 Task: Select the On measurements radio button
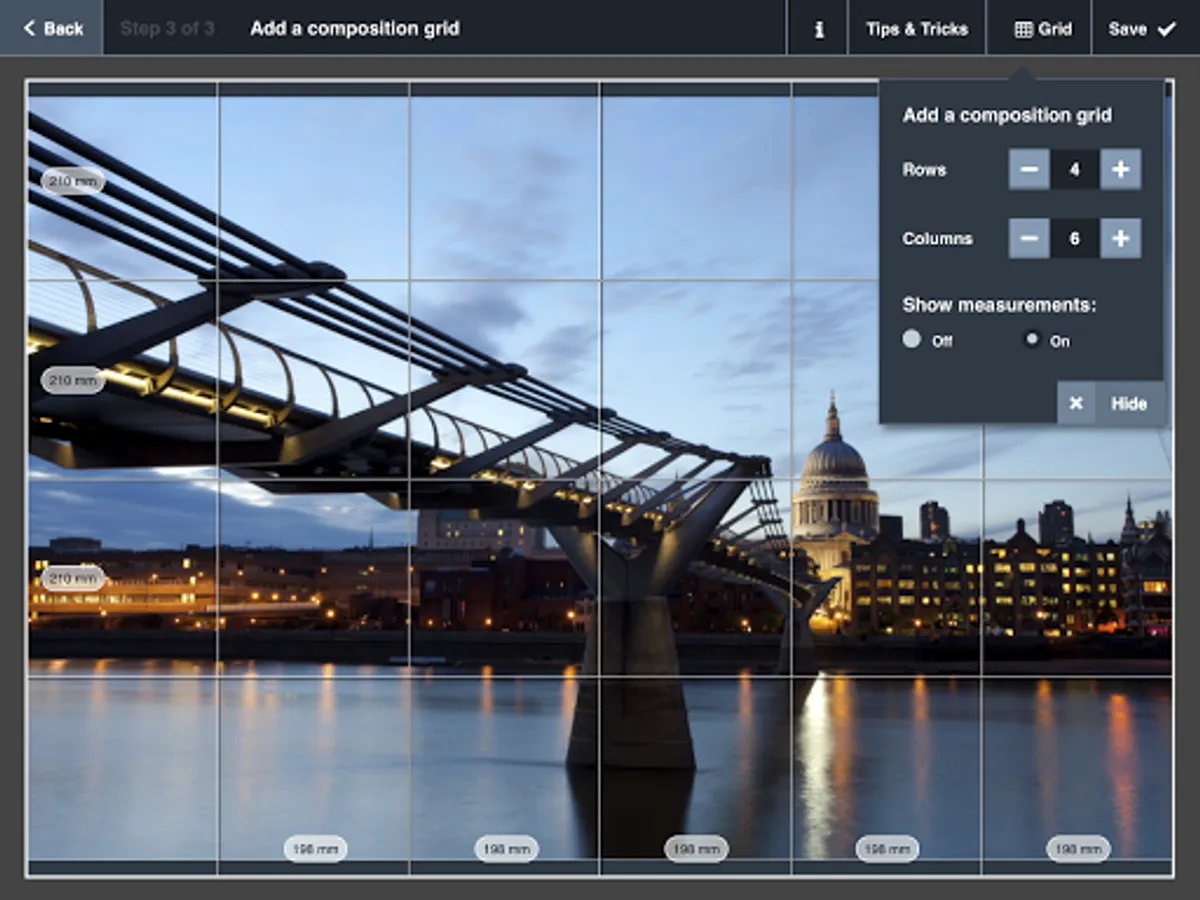click(x=1032, y=340)
